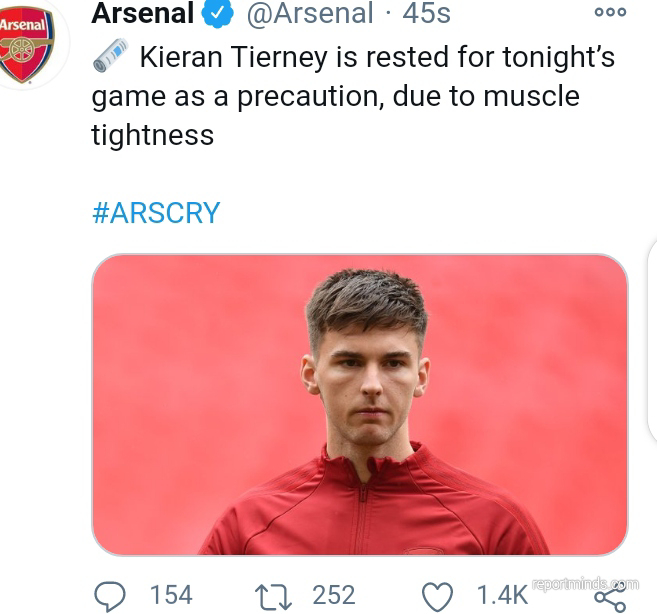
Task: Click the share icon
Action: pos(609,597)
